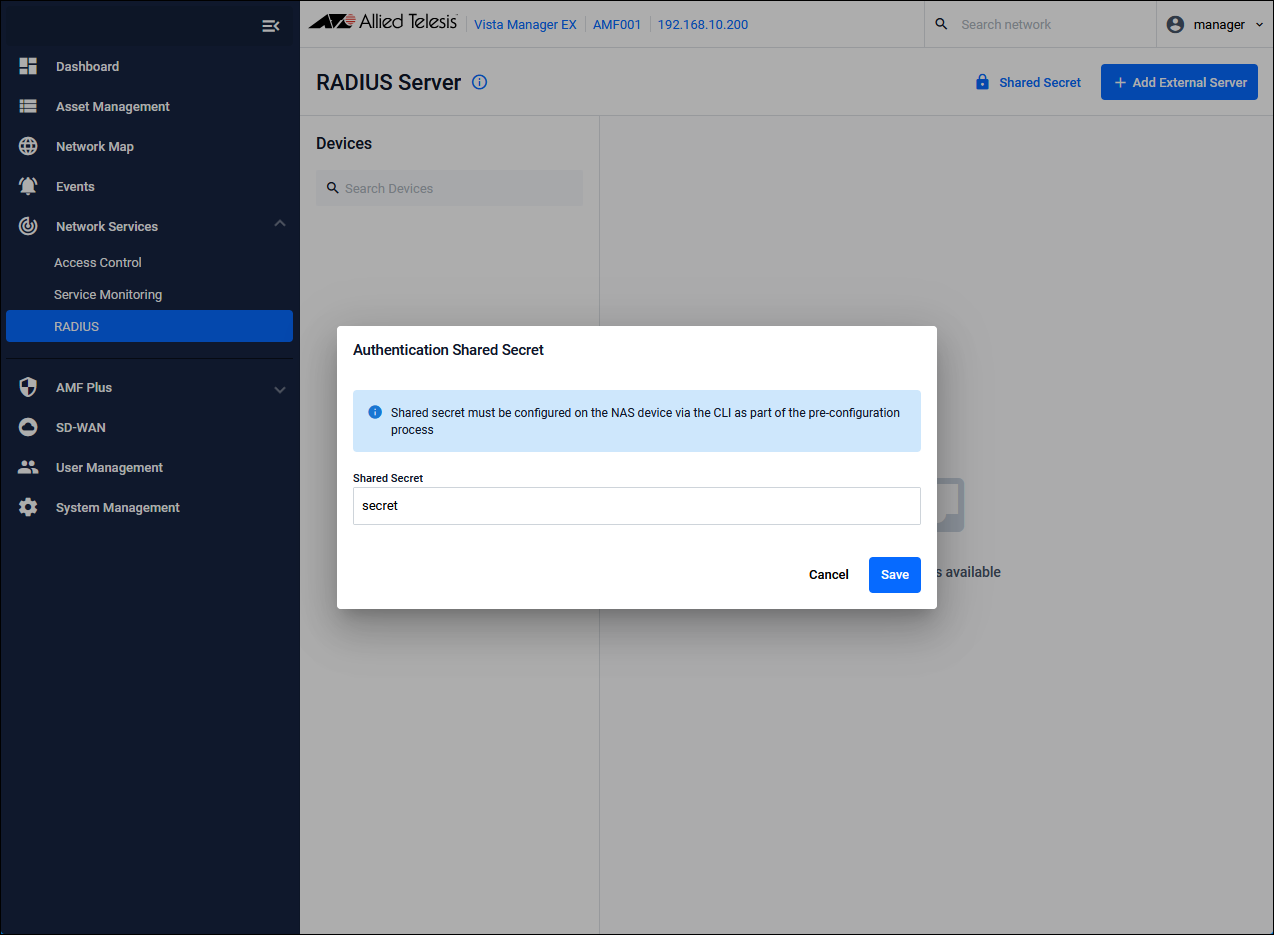
Task: Click the Network Map globe icon
Action: [28, 146]
